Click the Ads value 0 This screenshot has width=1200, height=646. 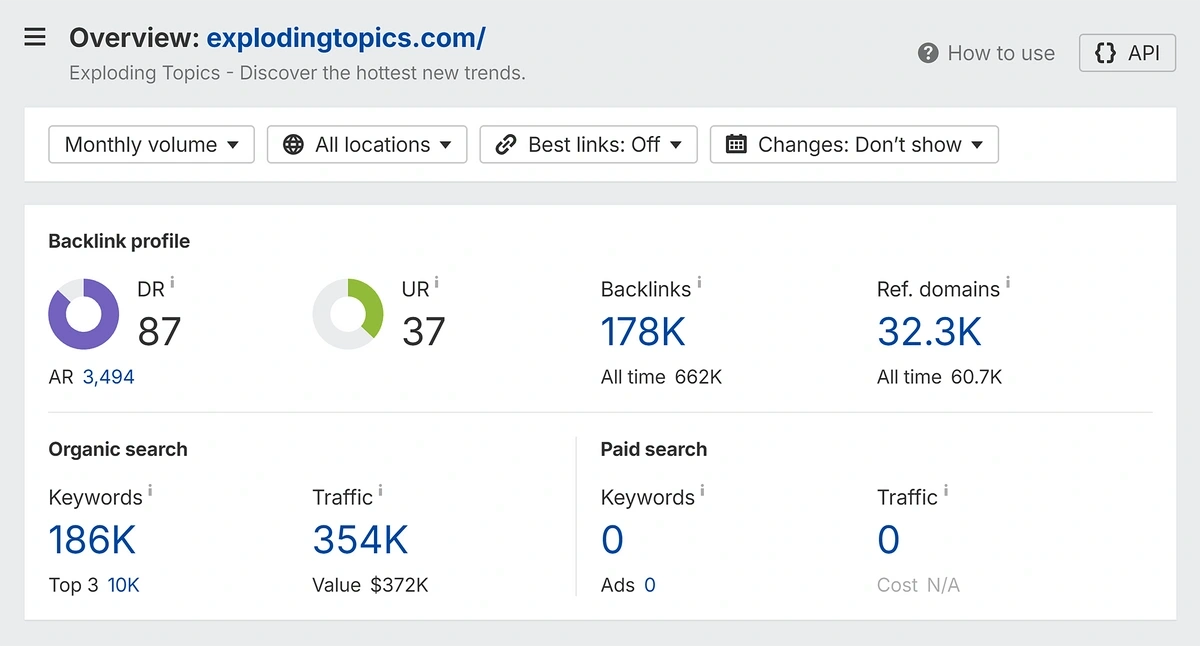[650, 585]
